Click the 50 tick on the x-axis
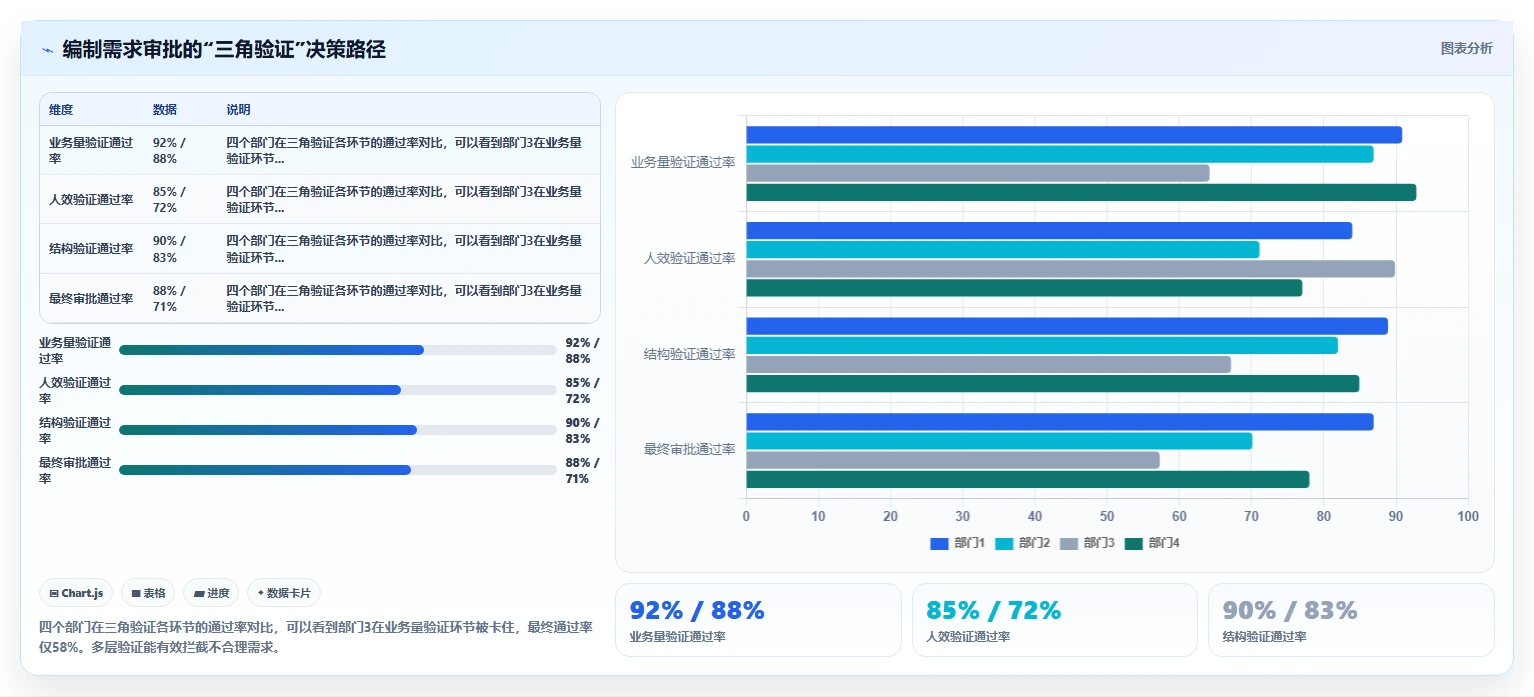This screenshot has height=697, width=1534. [x=1107, y=517]
